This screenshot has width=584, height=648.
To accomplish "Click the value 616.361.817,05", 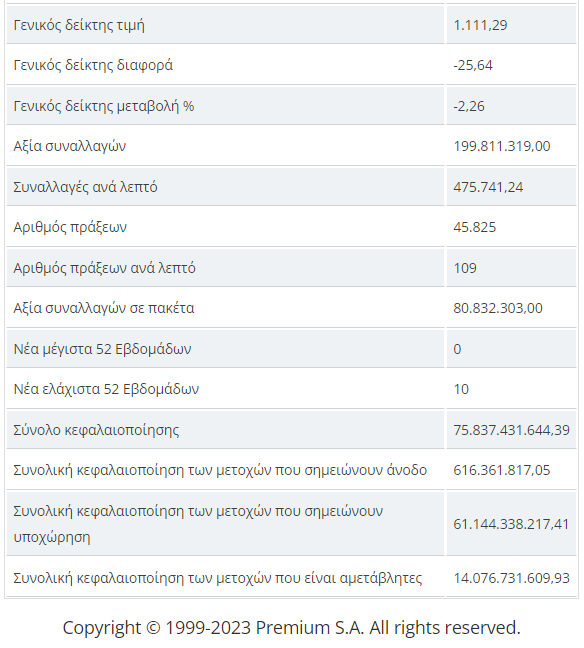I will coord(502,470).
